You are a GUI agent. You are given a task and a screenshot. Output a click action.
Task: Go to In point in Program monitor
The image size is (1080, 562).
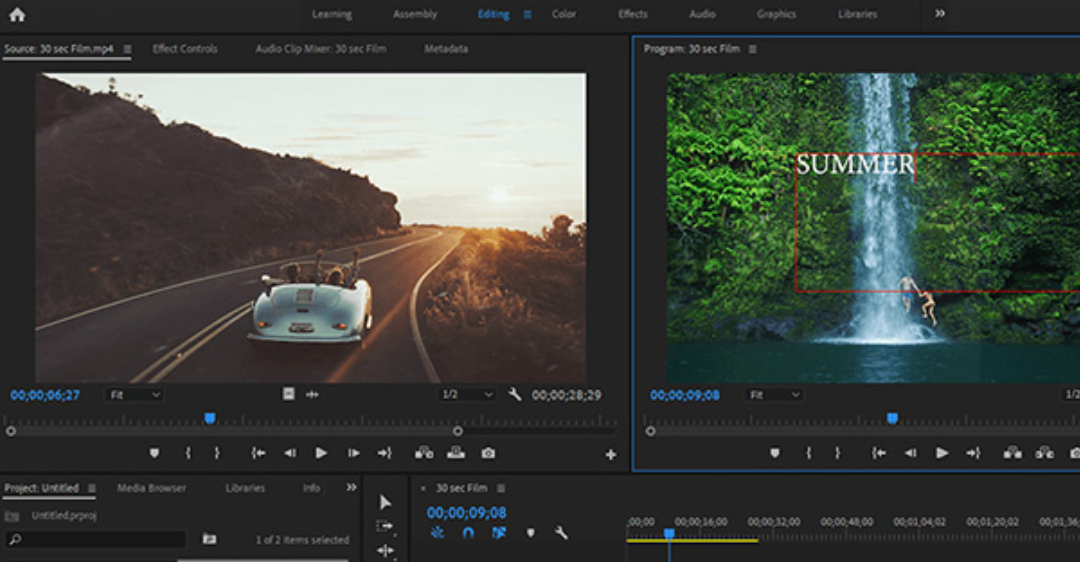[x=879, y=453]
